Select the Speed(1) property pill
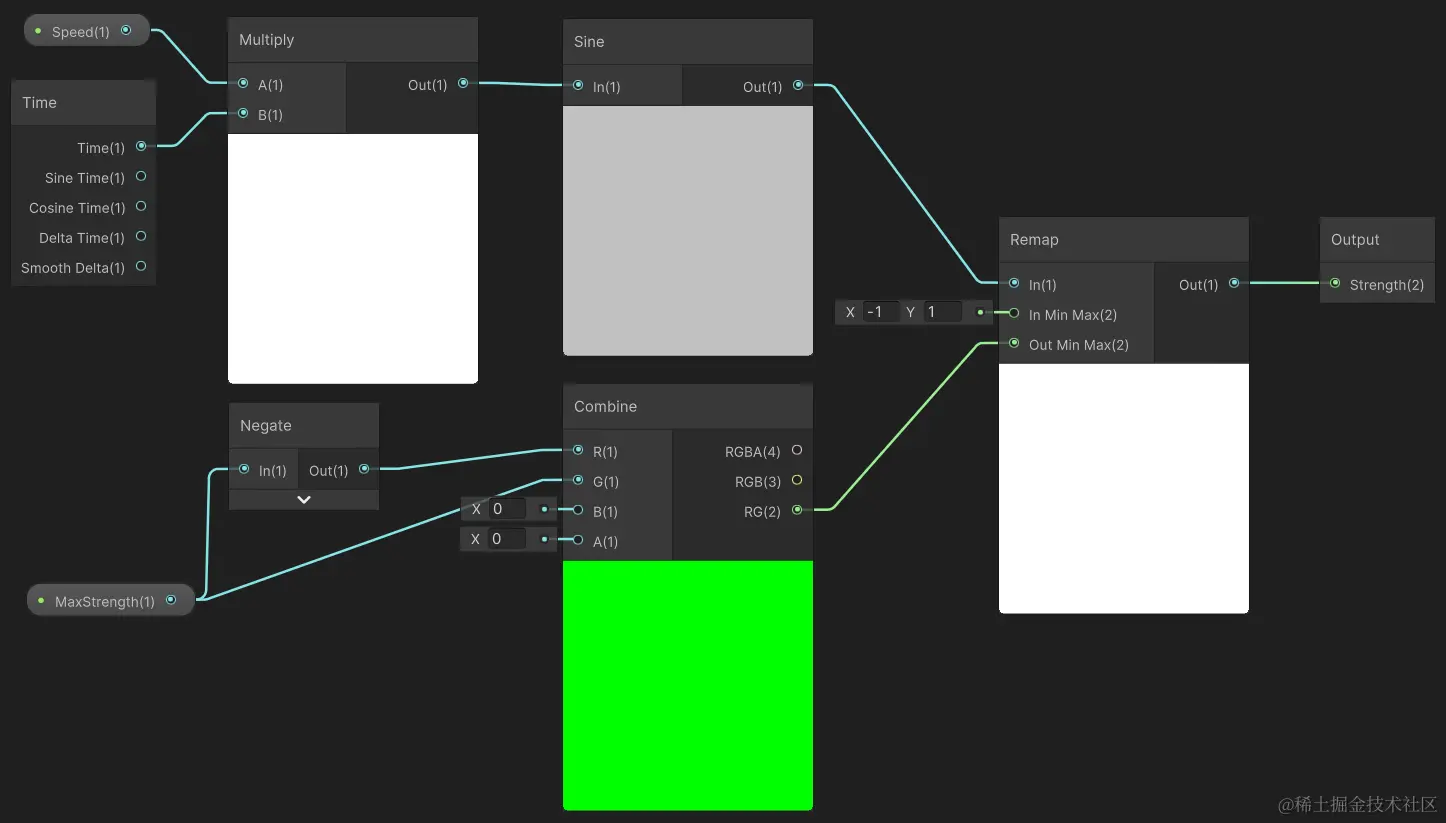 click(x=87, y=31)
